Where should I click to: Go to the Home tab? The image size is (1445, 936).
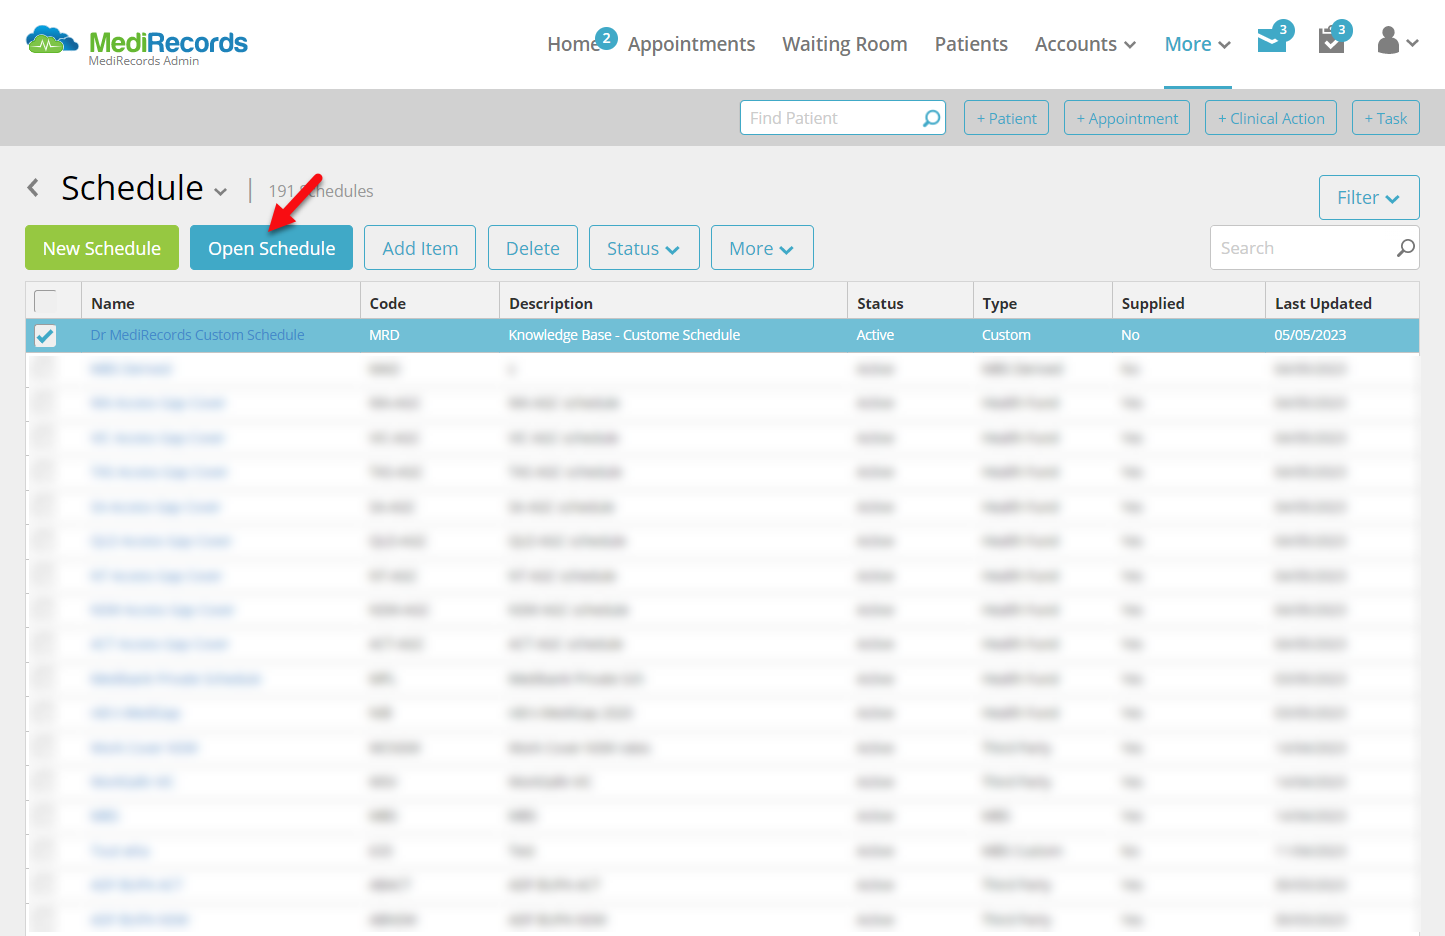[573, 44]
